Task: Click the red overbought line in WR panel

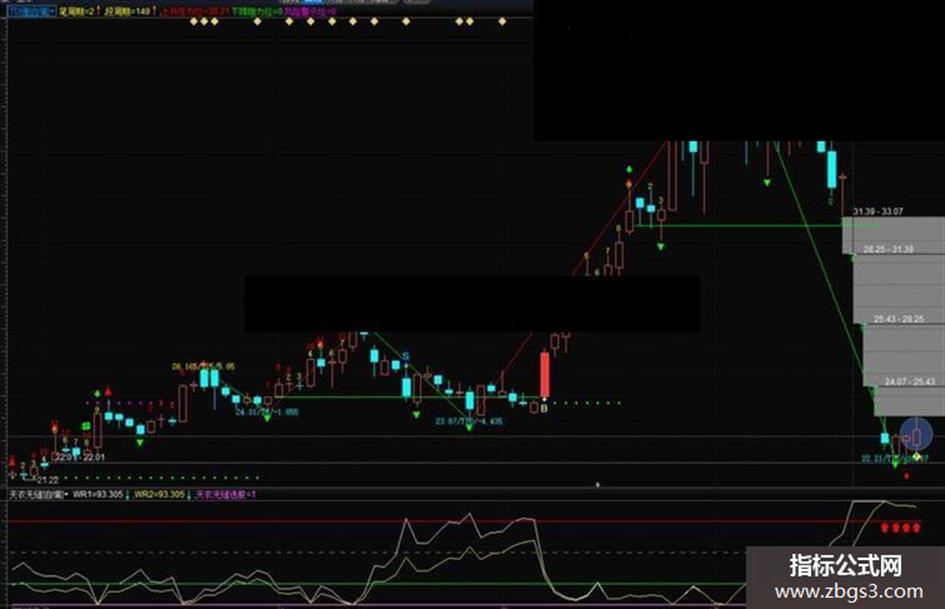Action: [464, 521]
